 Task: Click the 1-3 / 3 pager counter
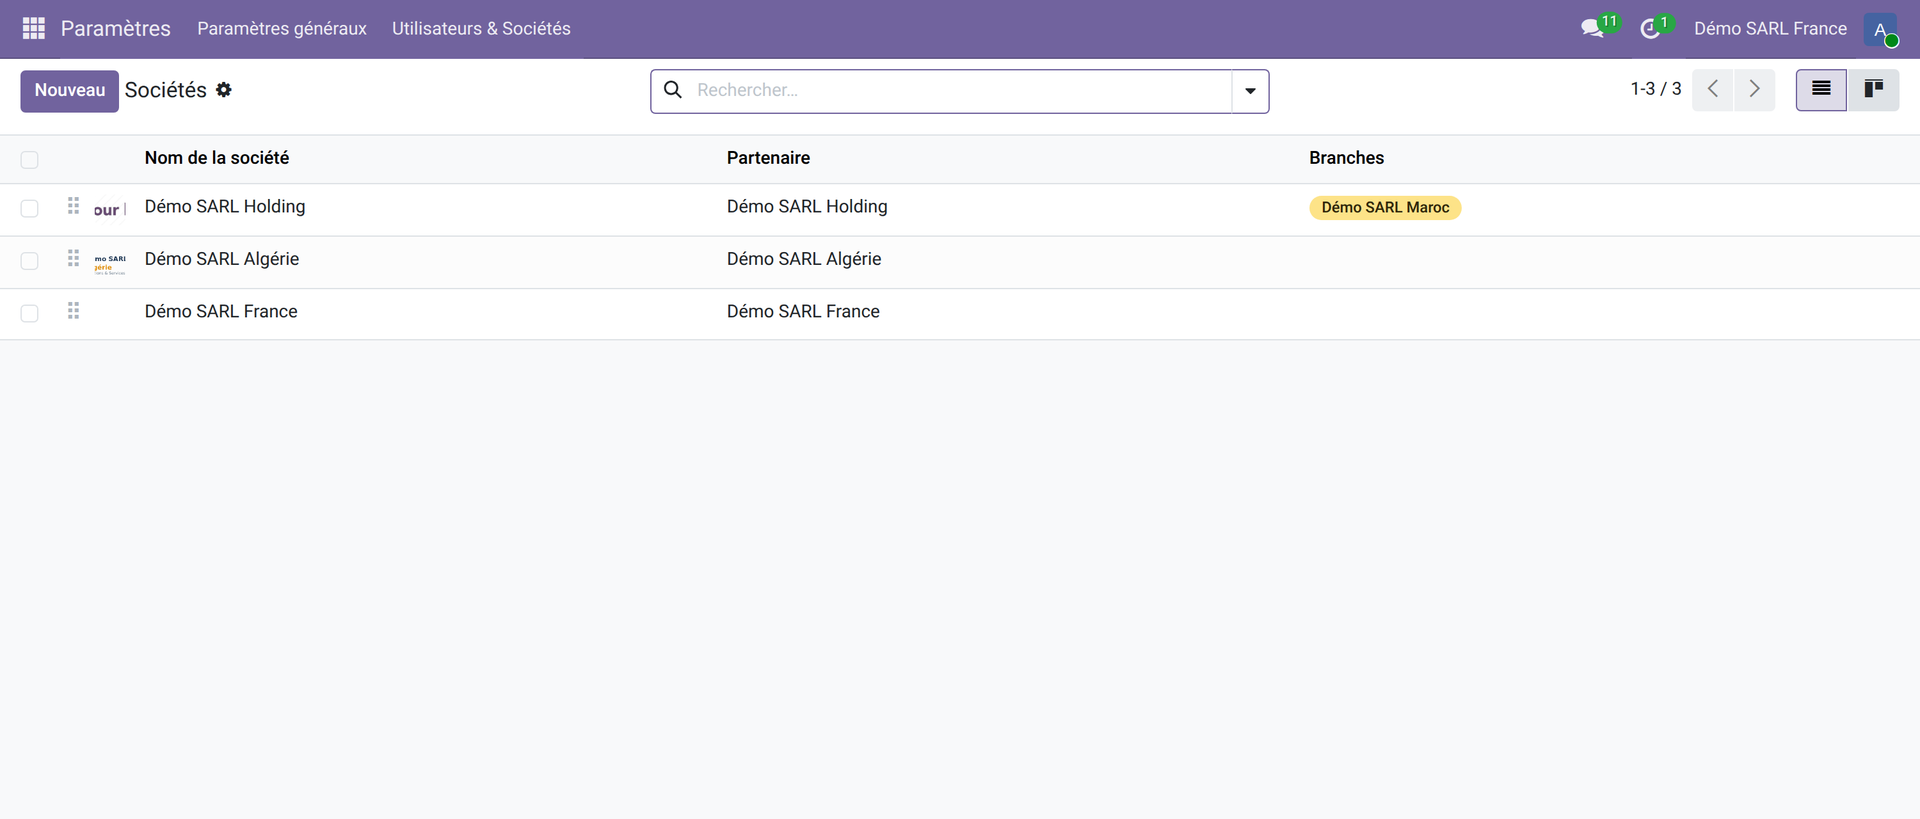coord(1656,89)
